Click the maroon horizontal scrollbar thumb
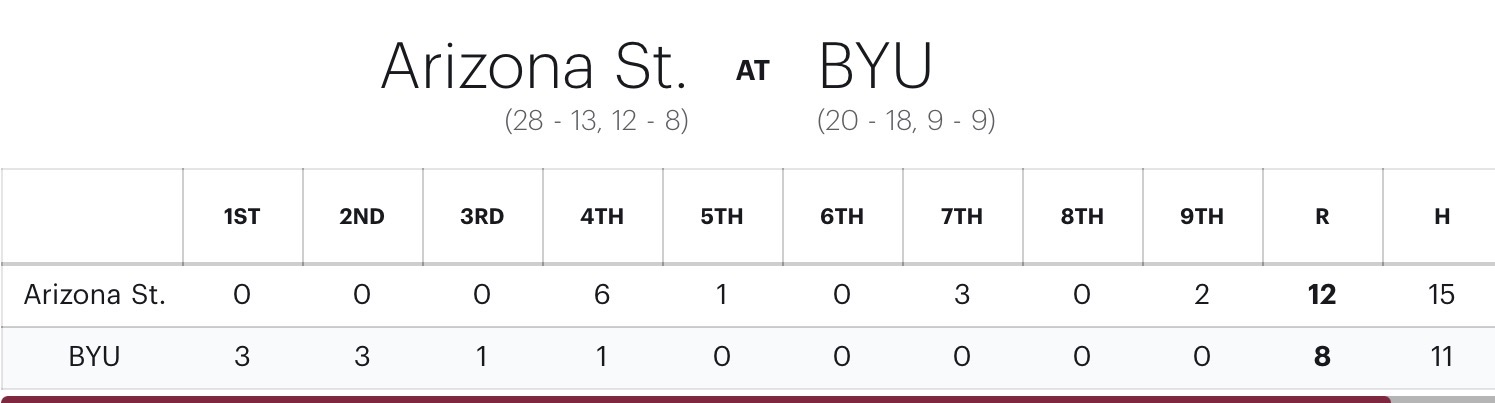 click(695, 399)
